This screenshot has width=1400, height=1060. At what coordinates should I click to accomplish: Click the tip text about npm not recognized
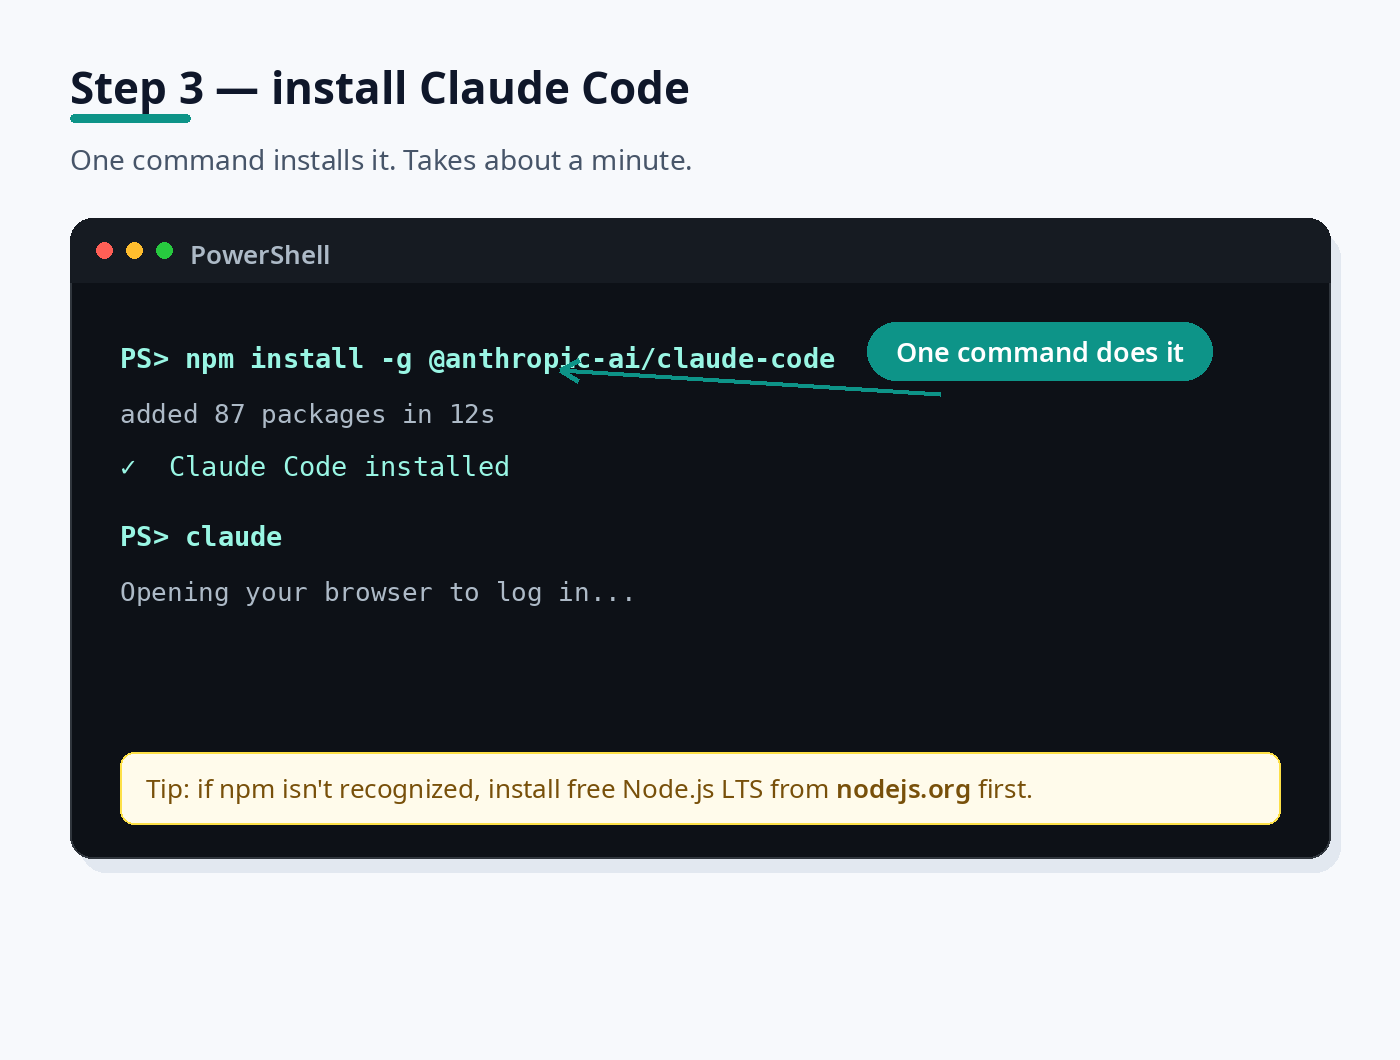click(x=589, y=789)
